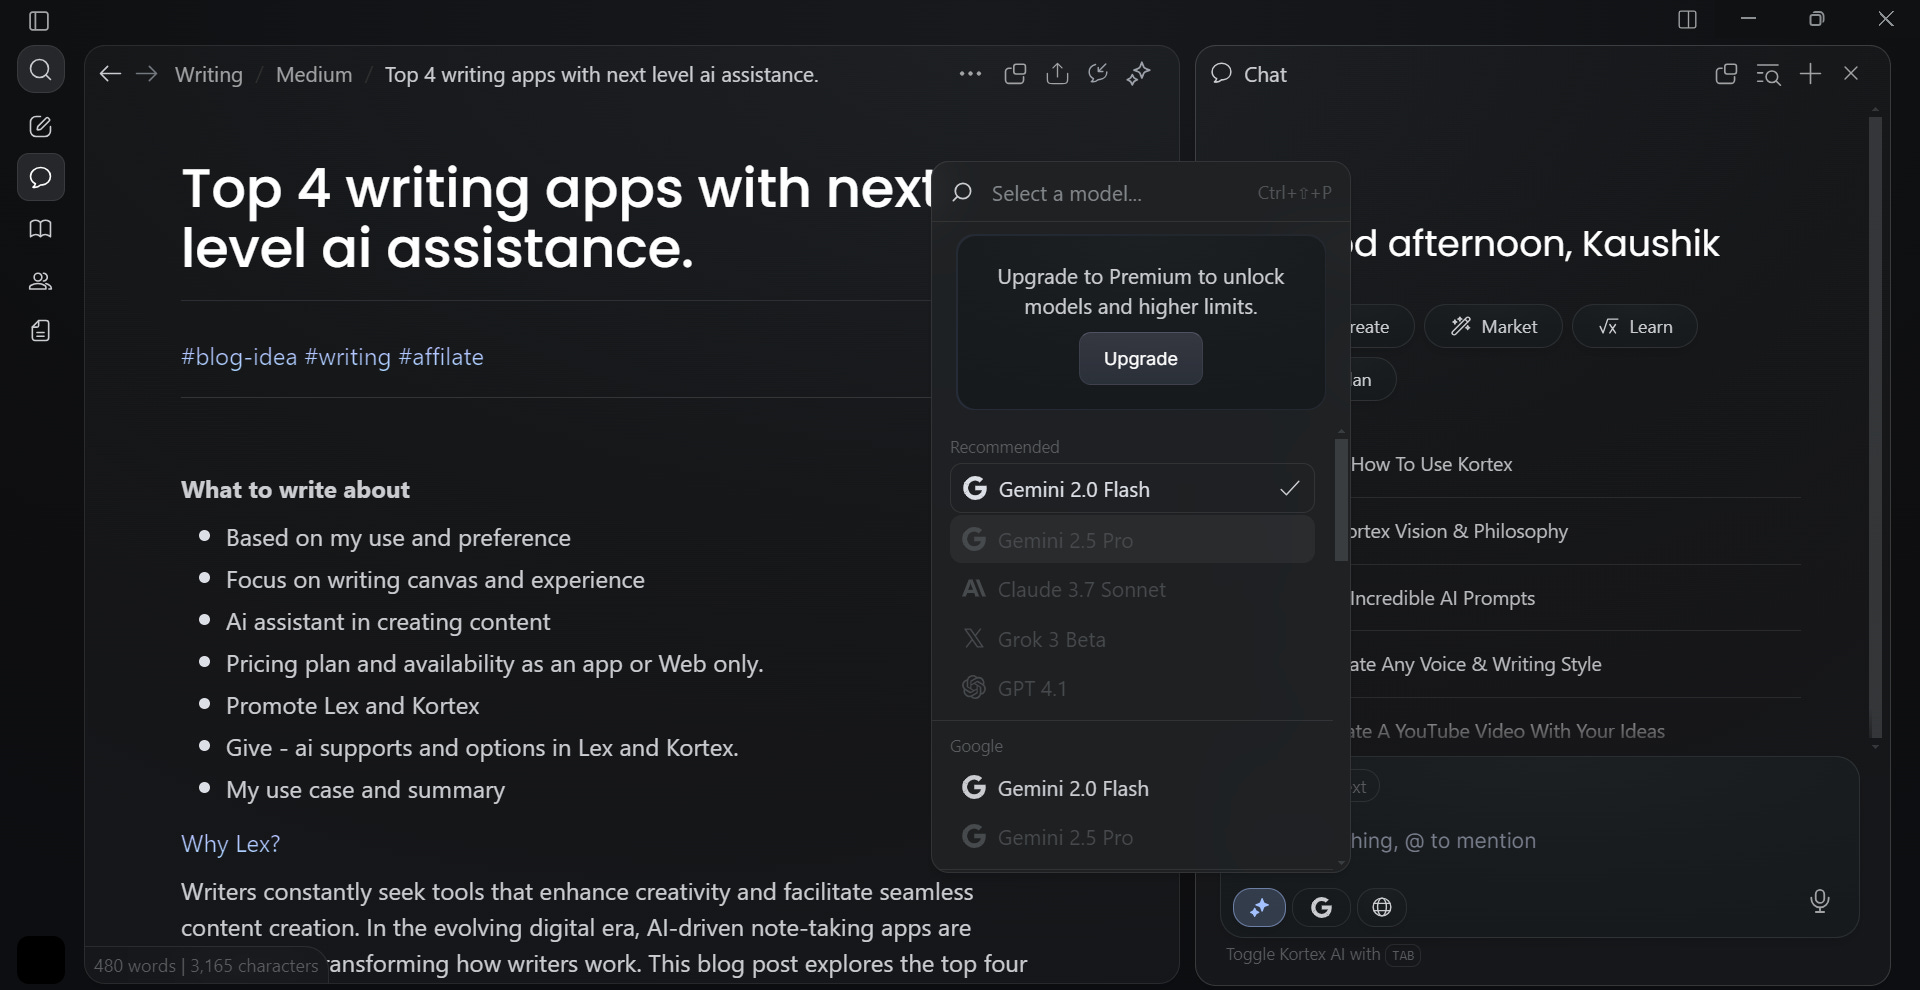Search chat history icon
This screenshot has width=1920, height=990.
[x=1768, y=74]
